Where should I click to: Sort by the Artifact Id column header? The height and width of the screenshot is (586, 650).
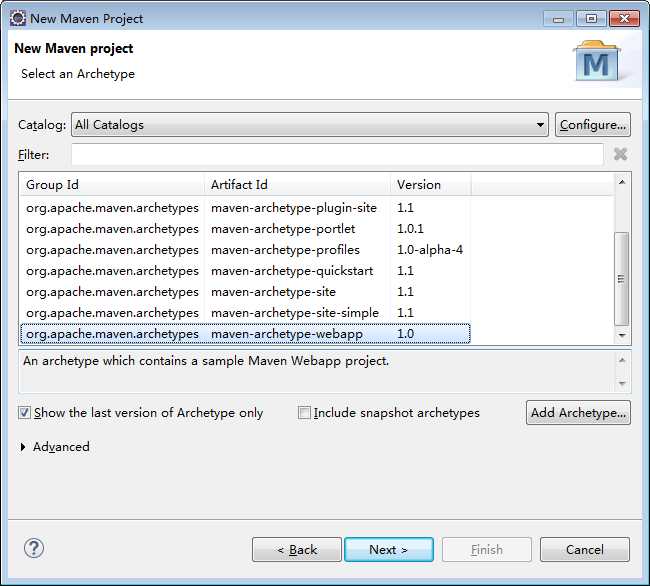pos(297,184)
